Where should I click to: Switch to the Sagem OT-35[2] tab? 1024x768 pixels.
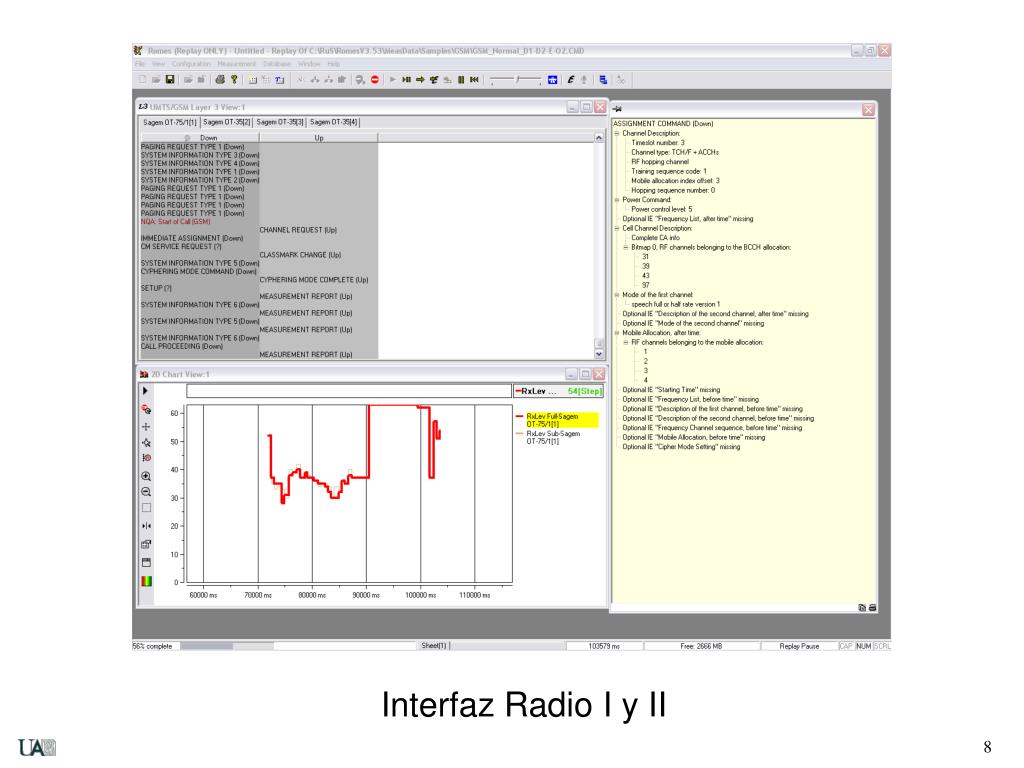(x=227, y=122)
